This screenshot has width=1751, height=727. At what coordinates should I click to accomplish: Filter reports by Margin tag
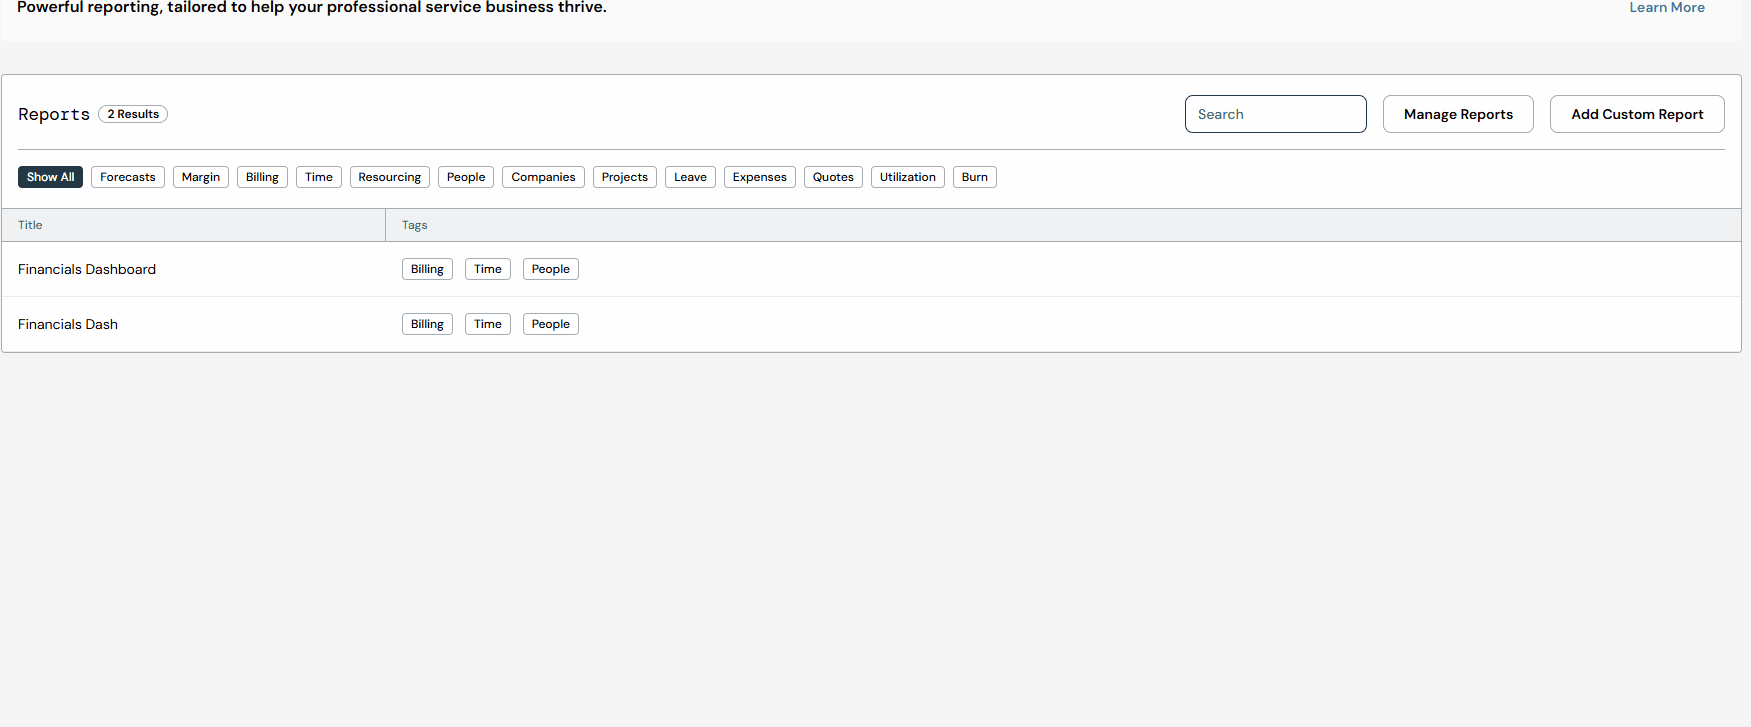pyautogui.click(x=201, y=177)
